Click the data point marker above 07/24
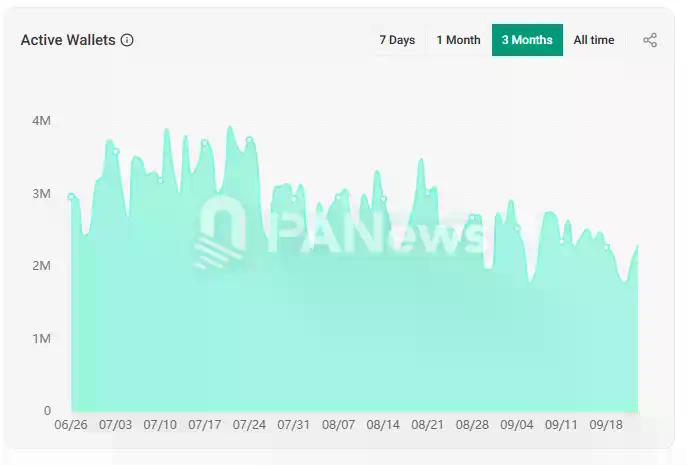 click(x=249, y=140)
